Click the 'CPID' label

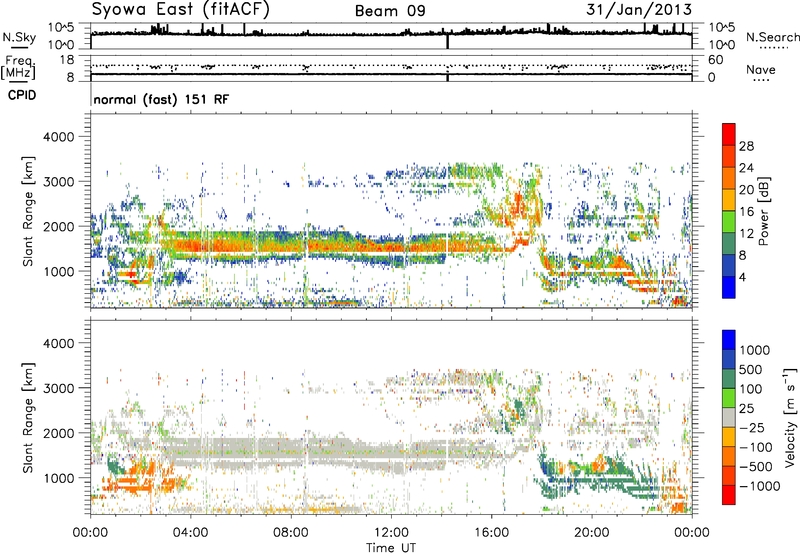22,95
